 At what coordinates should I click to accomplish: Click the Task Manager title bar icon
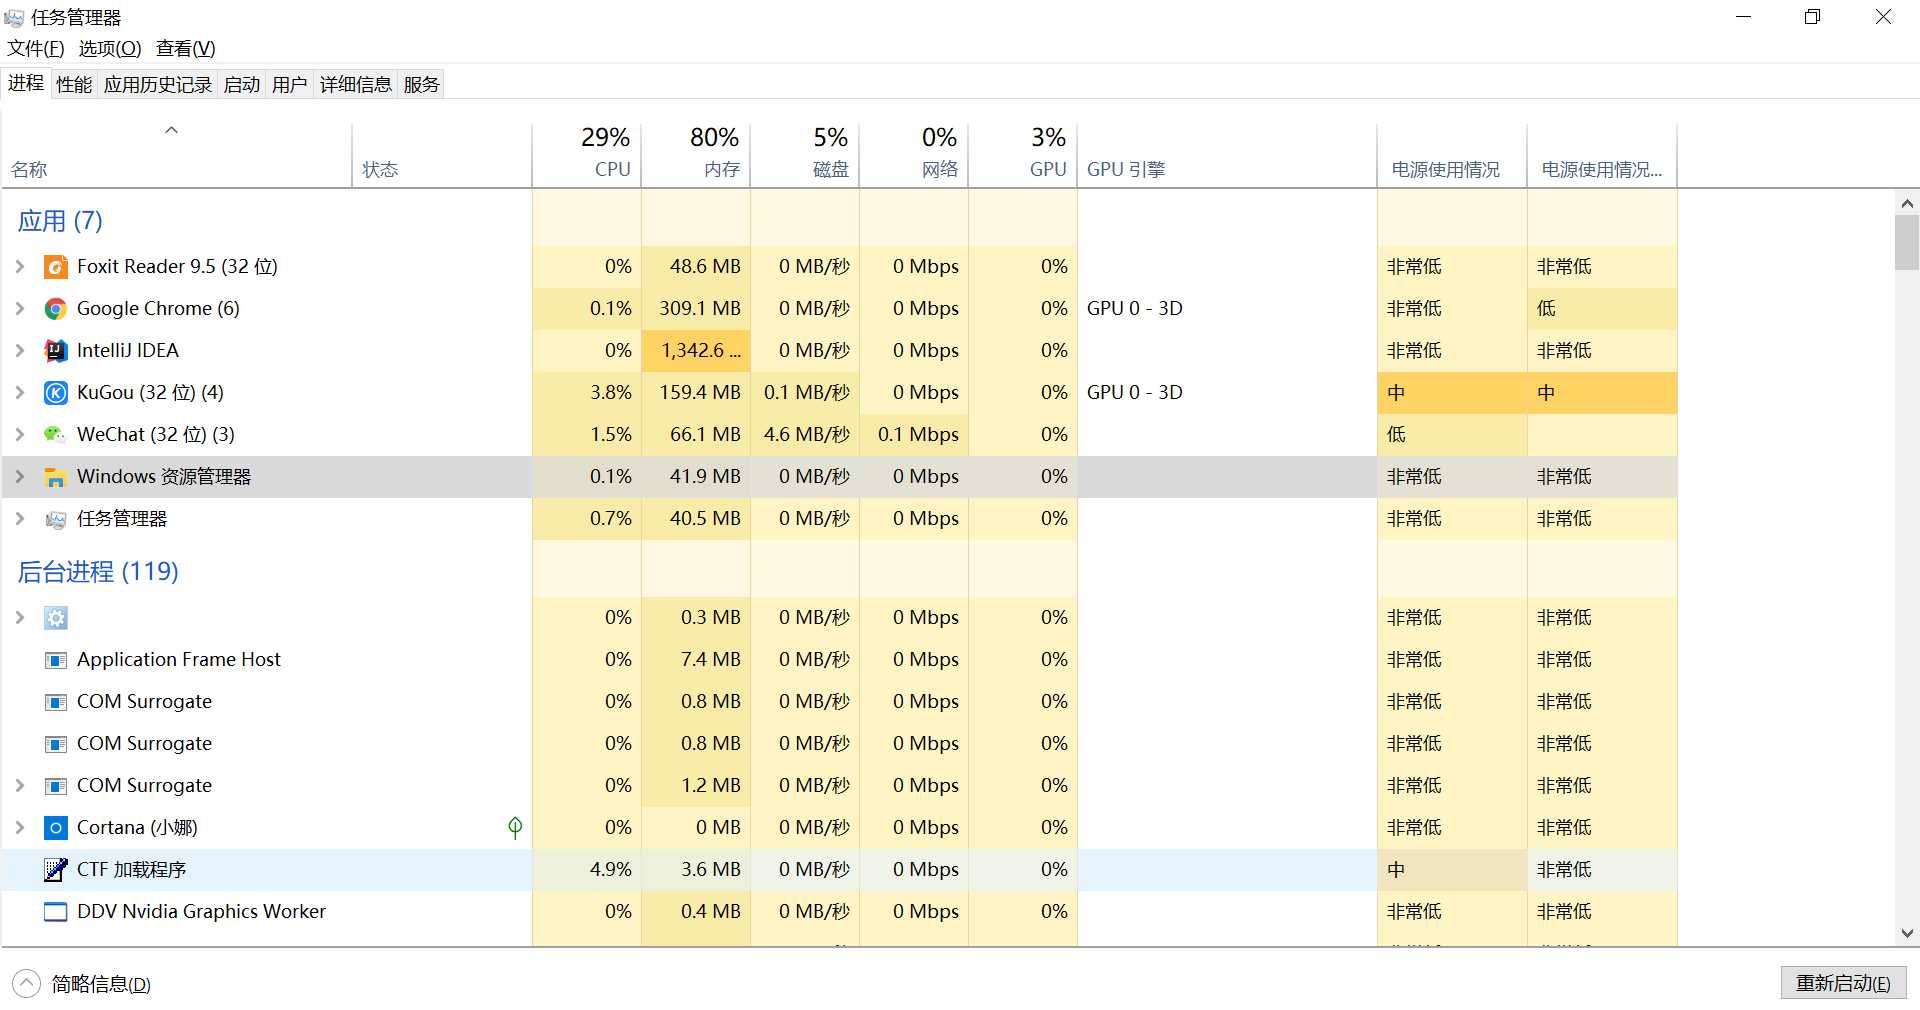coord(14,17)
